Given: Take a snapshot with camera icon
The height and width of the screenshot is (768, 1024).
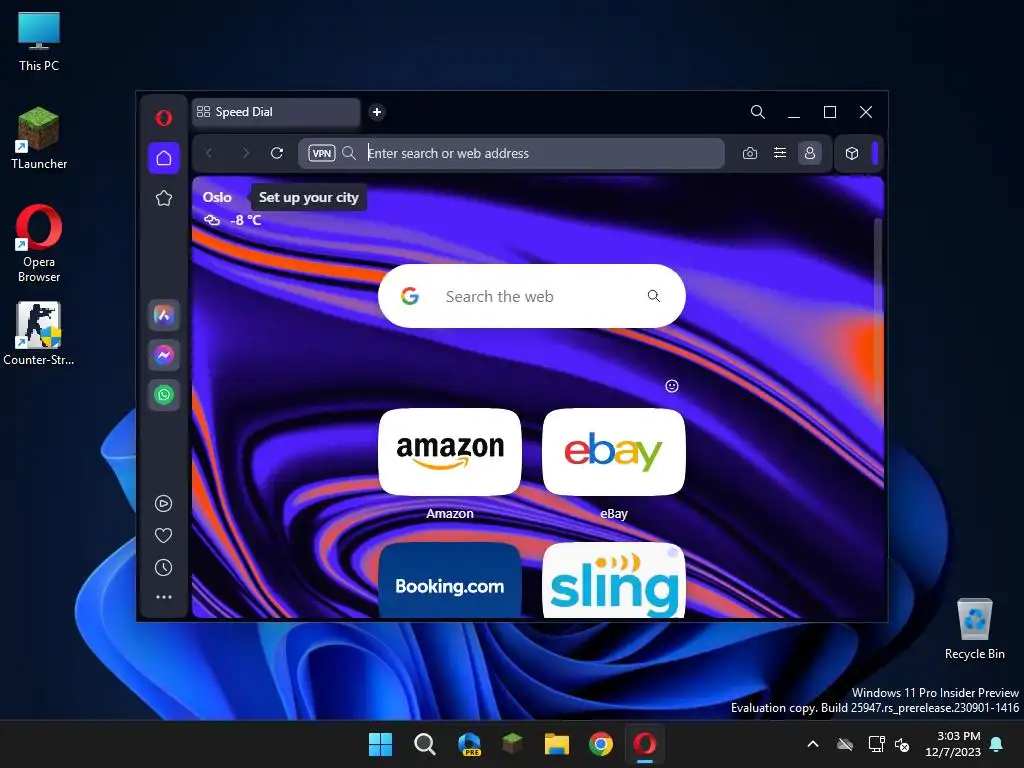Looking at the screenshot, I should point(750,153).
